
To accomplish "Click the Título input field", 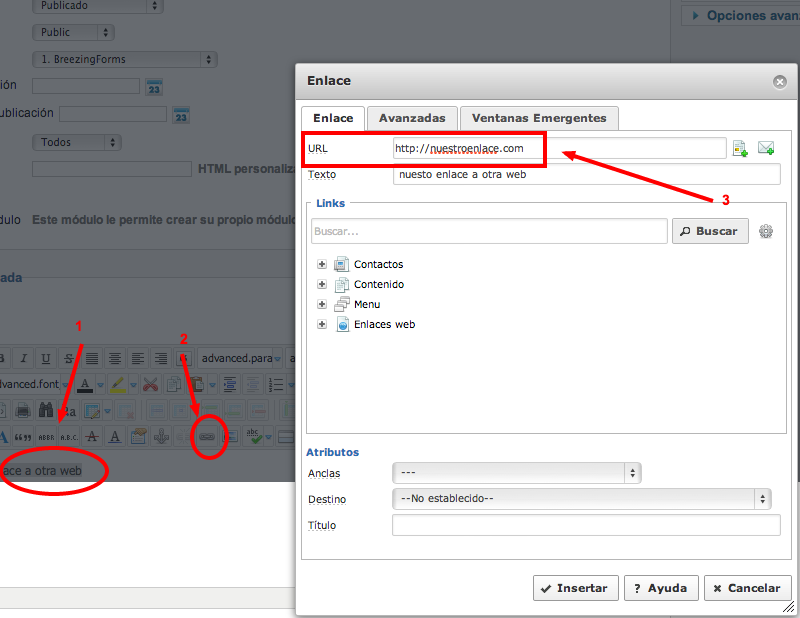I will coord(586,525).
